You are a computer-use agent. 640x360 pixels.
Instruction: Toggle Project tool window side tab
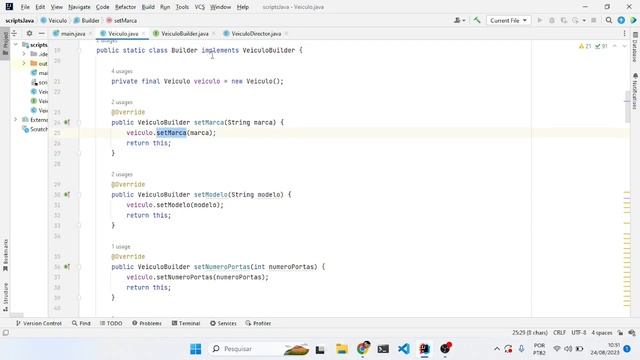(x=5, y=44)
